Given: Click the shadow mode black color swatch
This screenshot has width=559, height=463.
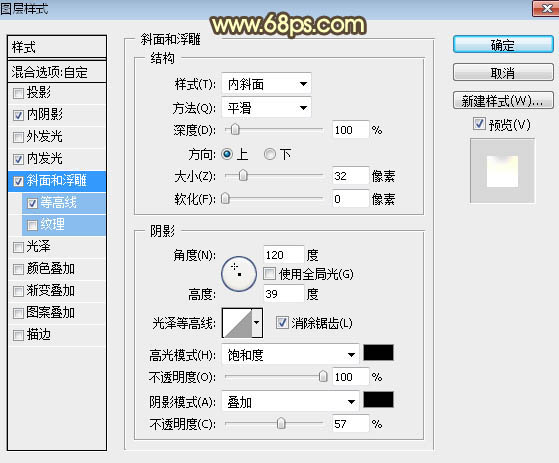Looking at the screenshot, I should point(378,400).
